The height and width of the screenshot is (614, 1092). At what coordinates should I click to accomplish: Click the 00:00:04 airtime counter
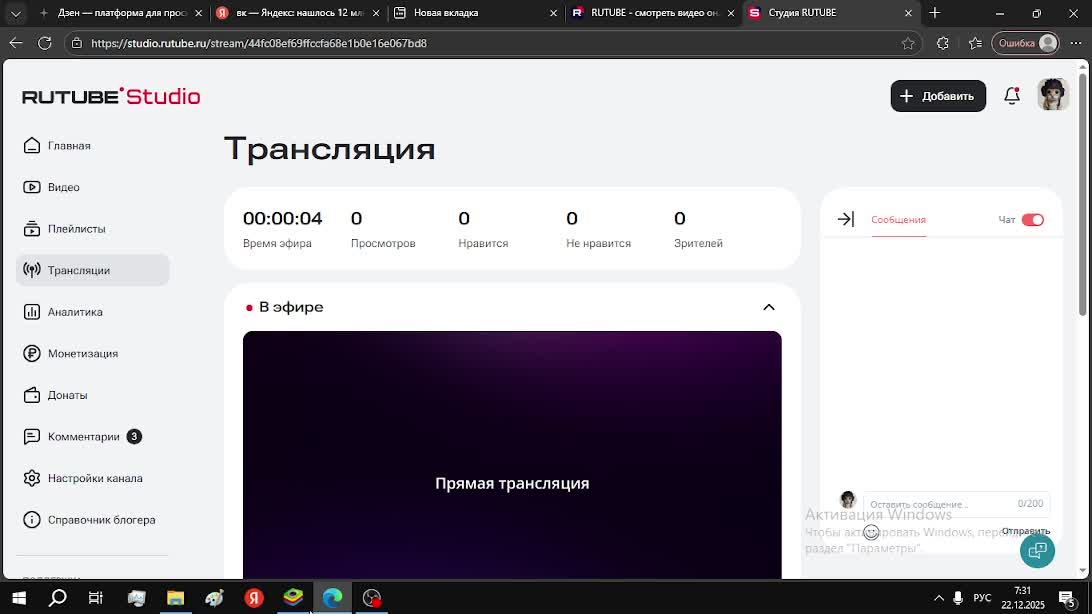[x=283, y=219]
